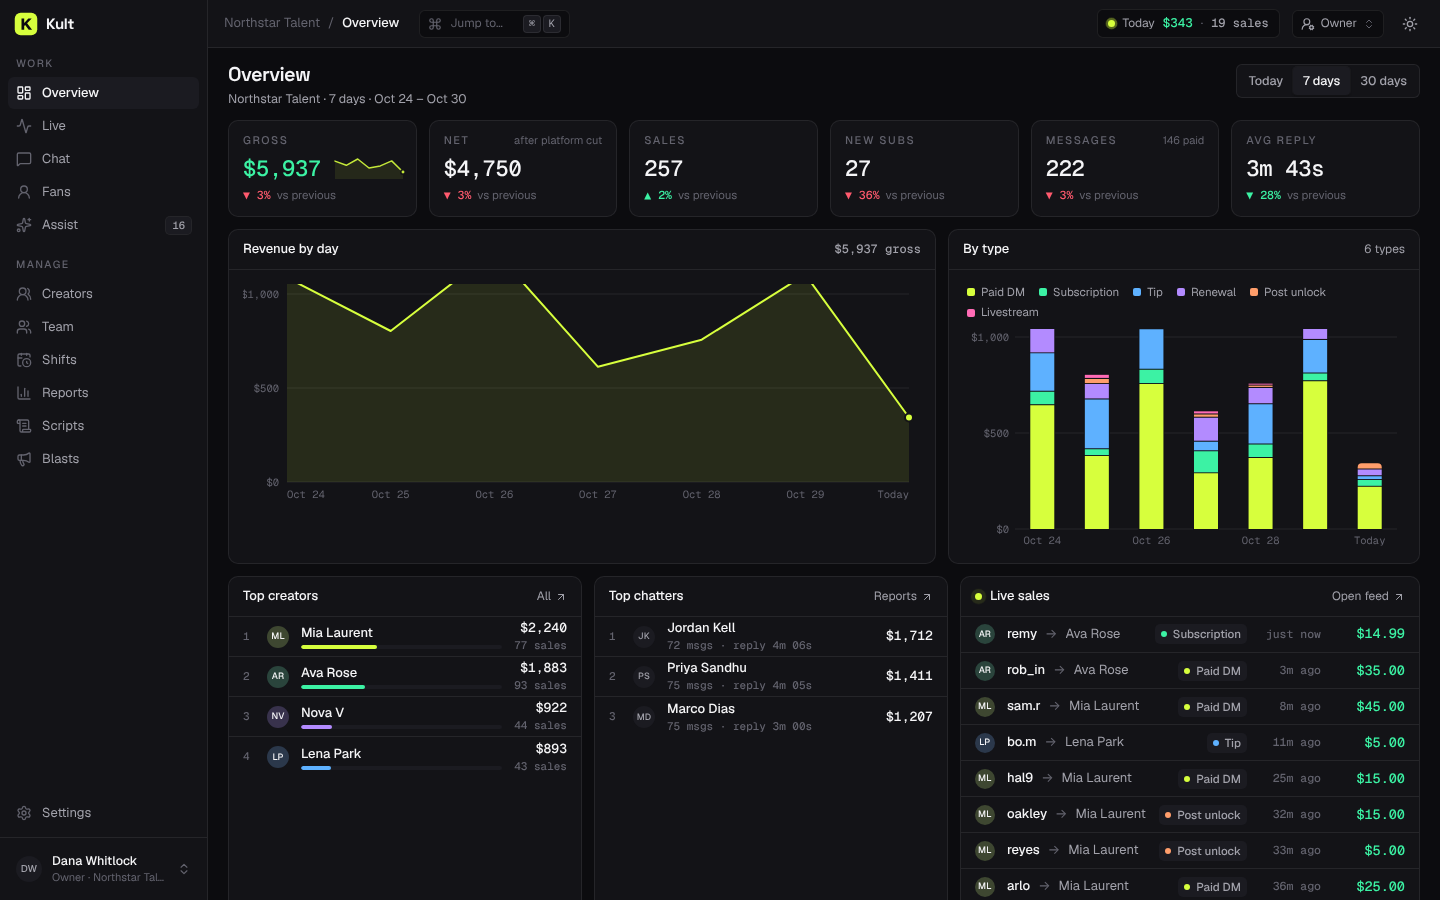This screenshot has height=900, width=1440.
Task: Open the All creators link
Action: click(x=551, y=596)
